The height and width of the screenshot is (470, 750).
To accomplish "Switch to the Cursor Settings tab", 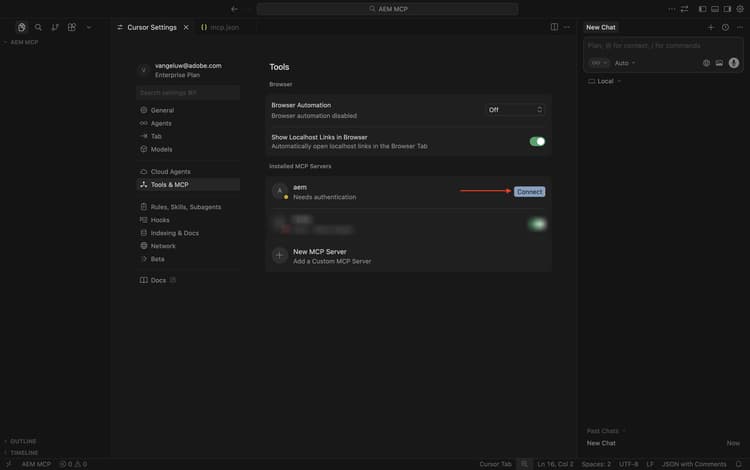I will [x=152, y=27].
